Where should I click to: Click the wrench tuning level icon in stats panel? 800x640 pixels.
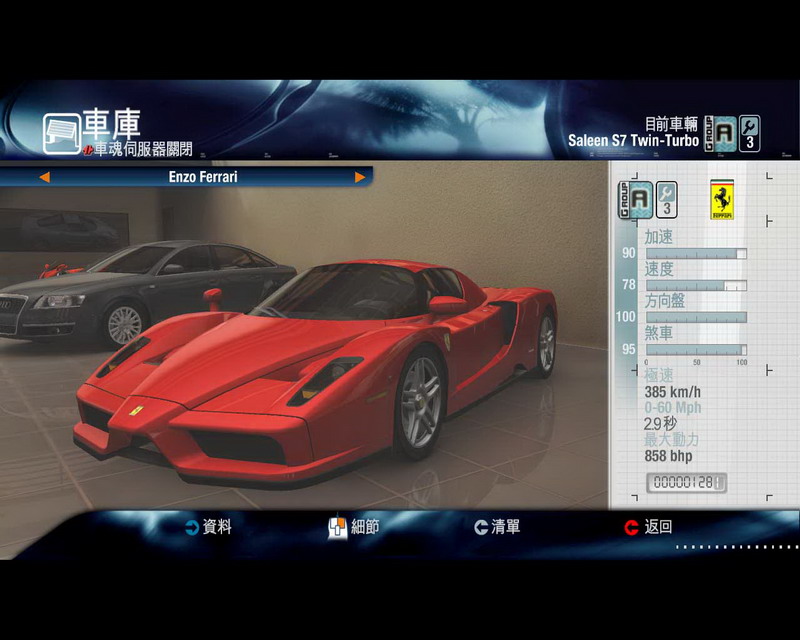[667, 200]
